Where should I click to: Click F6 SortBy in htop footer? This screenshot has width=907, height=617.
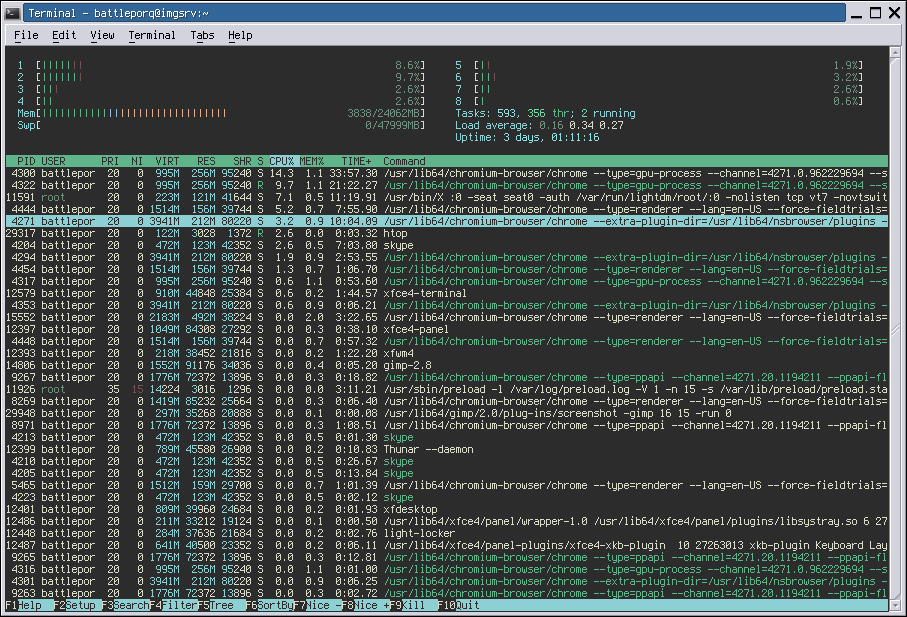click(x=270, y=605)
